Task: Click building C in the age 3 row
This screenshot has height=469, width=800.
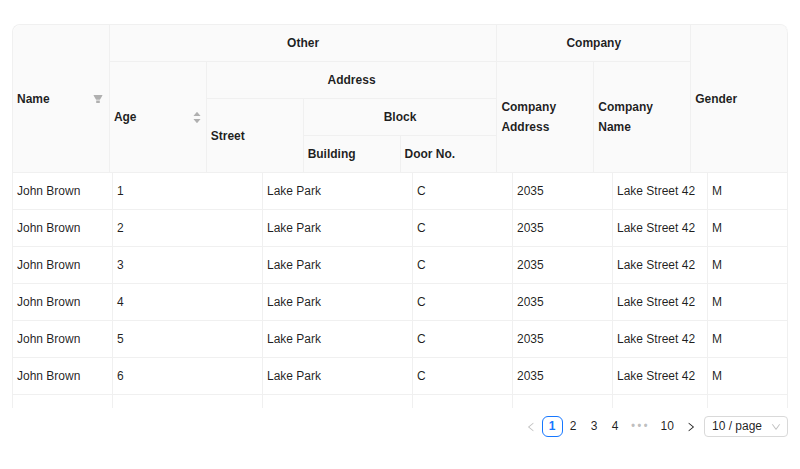Action: (421, 265)
